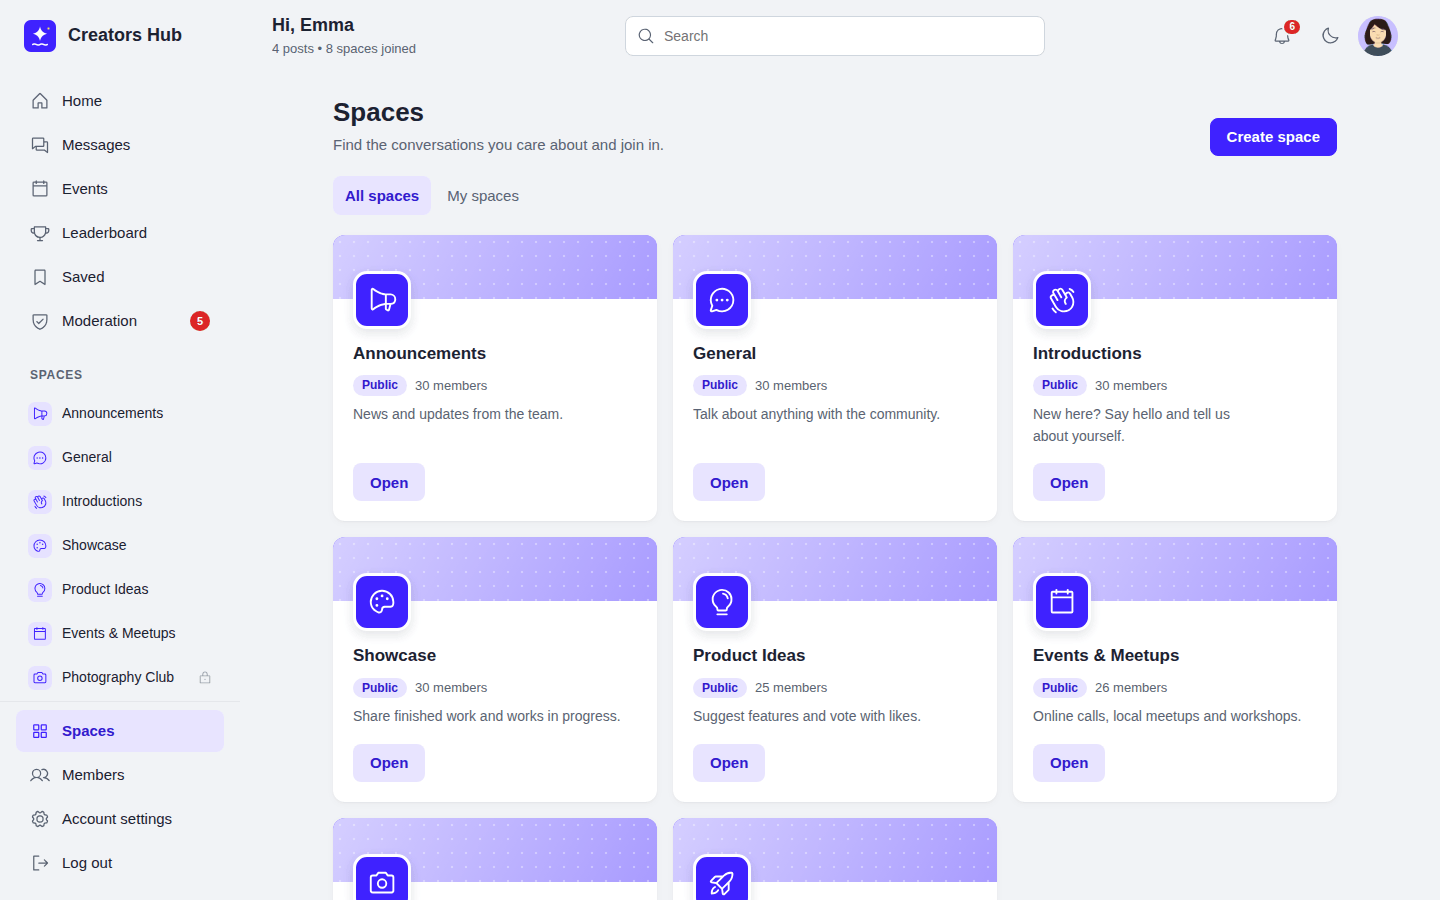This screenshot has width=1440, height=900.
Task: Click the Events & Meetups card calendar icon
Action: click(x=1062, y=602)
